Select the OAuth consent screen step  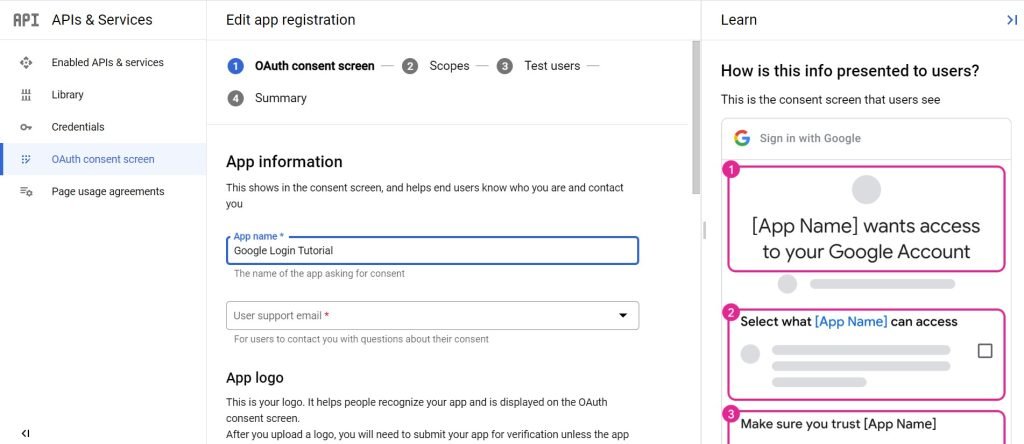pyautogui.click(x=302, y=66)
